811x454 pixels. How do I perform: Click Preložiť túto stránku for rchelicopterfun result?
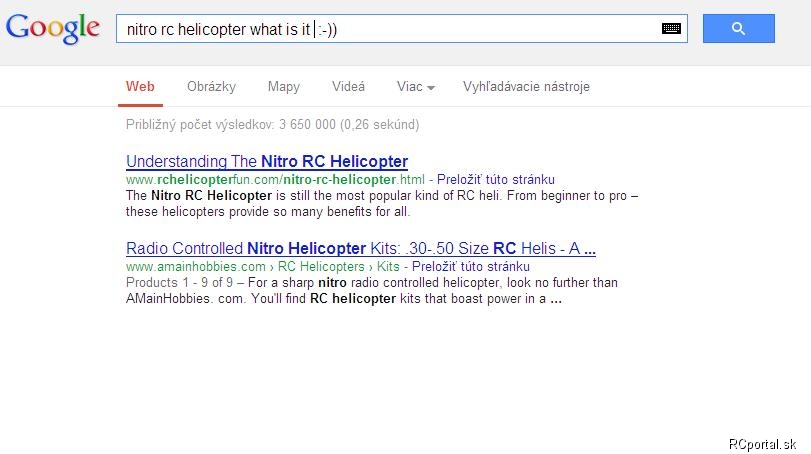point(495,179)
